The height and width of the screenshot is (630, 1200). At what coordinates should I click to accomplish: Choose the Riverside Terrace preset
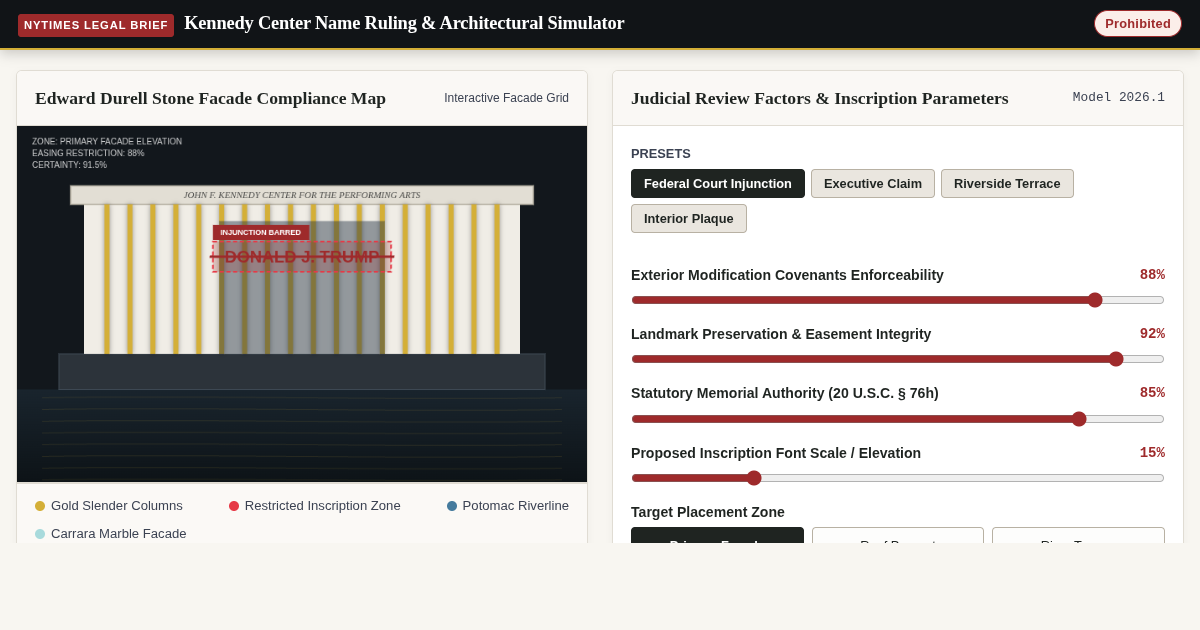click(1007, 184)
